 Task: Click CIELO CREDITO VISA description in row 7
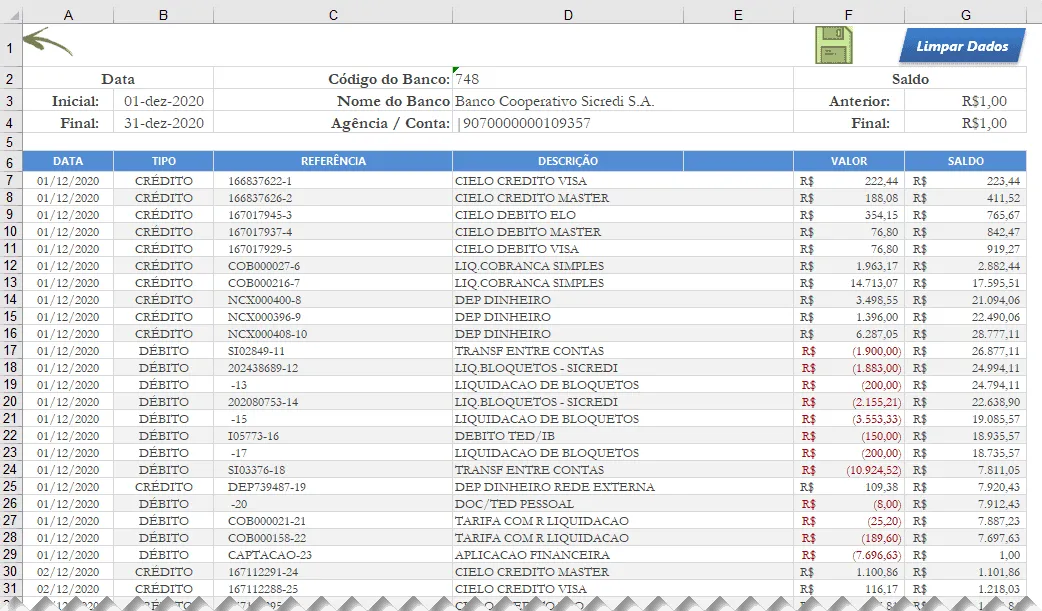(x=568, y=181)
